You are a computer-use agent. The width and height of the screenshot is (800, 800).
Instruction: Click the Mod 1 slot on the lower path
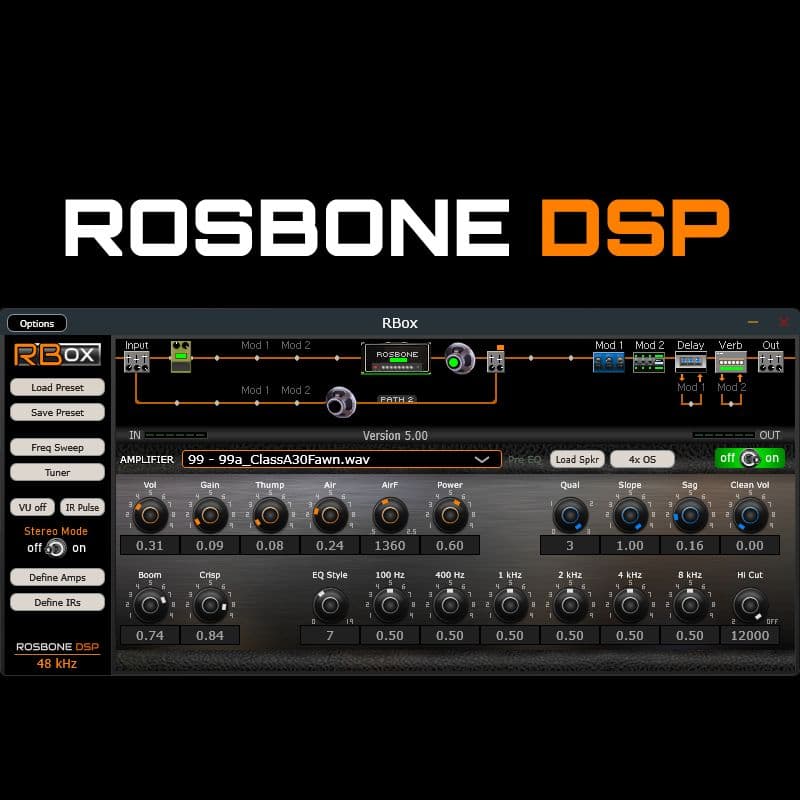point(255,390)
